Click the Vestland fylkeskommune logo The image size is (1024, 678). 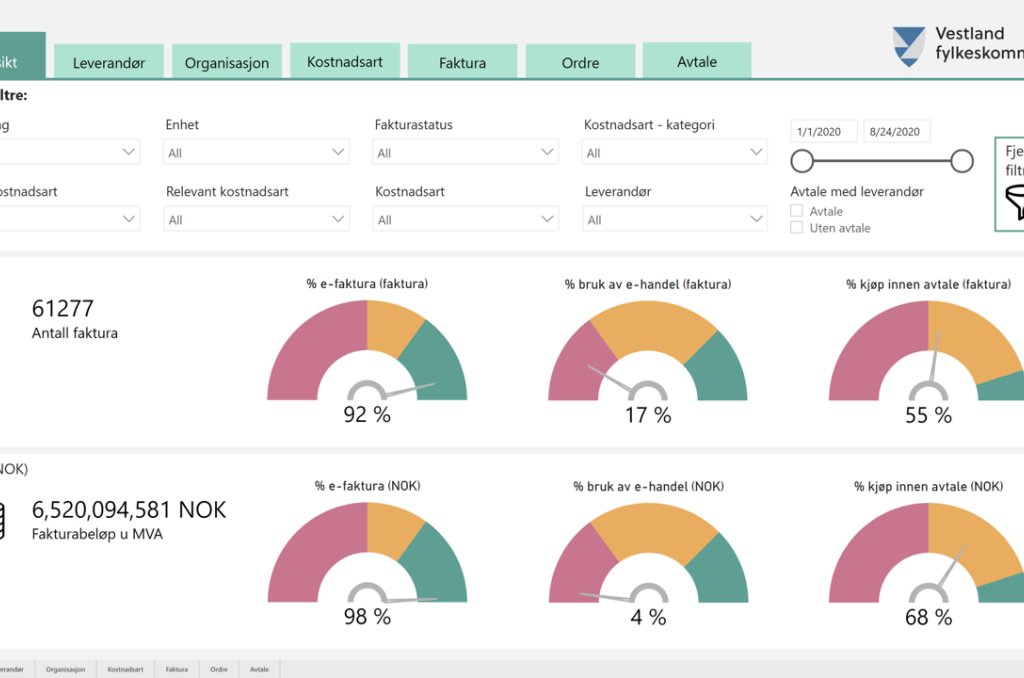click(908, 46)
